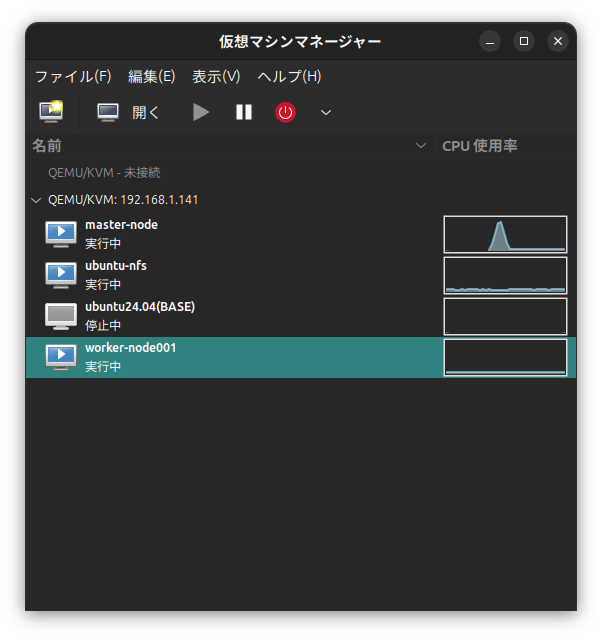This screenshot has height=639, width=602.
Task: Close the 仮想マシンマネージャー window
Action: 558,41
